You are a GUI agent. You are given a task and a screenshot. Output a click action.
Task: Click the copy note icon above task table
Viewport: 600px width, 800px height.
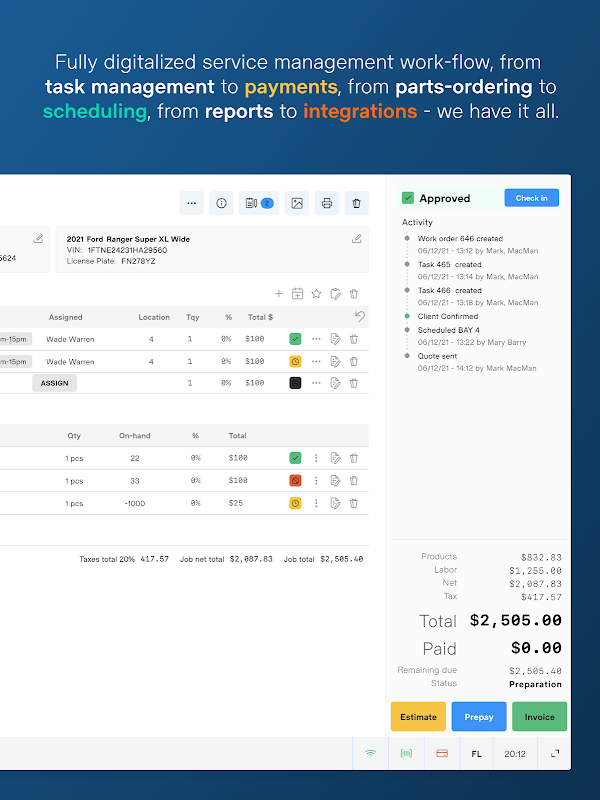point(335,293)
